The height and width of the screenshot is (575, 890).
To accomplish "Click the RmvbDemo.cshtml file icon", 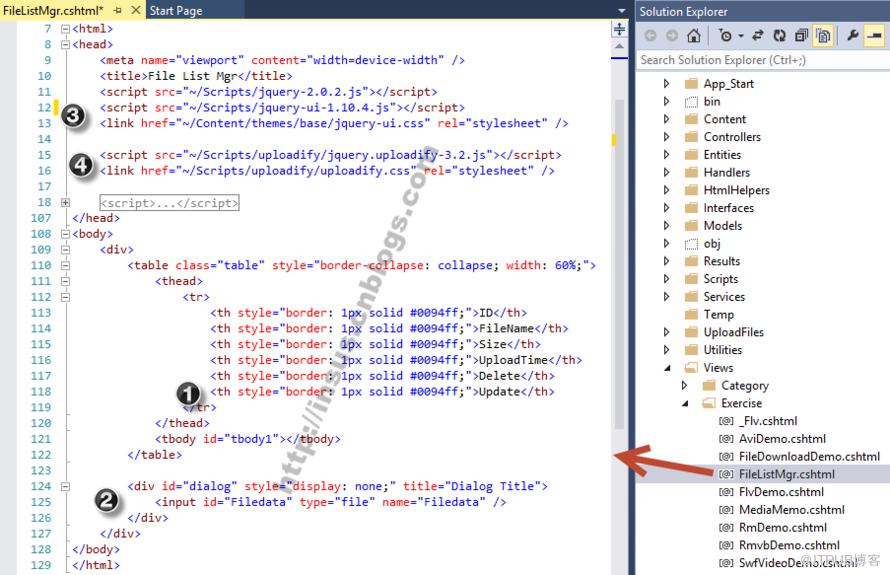I will [726, 545].
